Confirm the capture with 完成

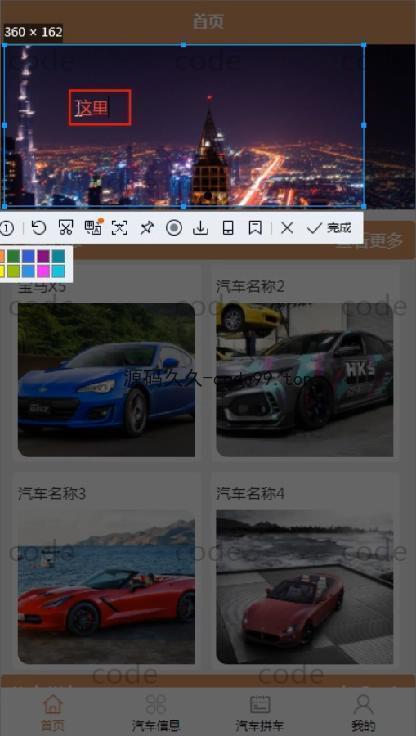pyautogui.click(x=329, y=228)
